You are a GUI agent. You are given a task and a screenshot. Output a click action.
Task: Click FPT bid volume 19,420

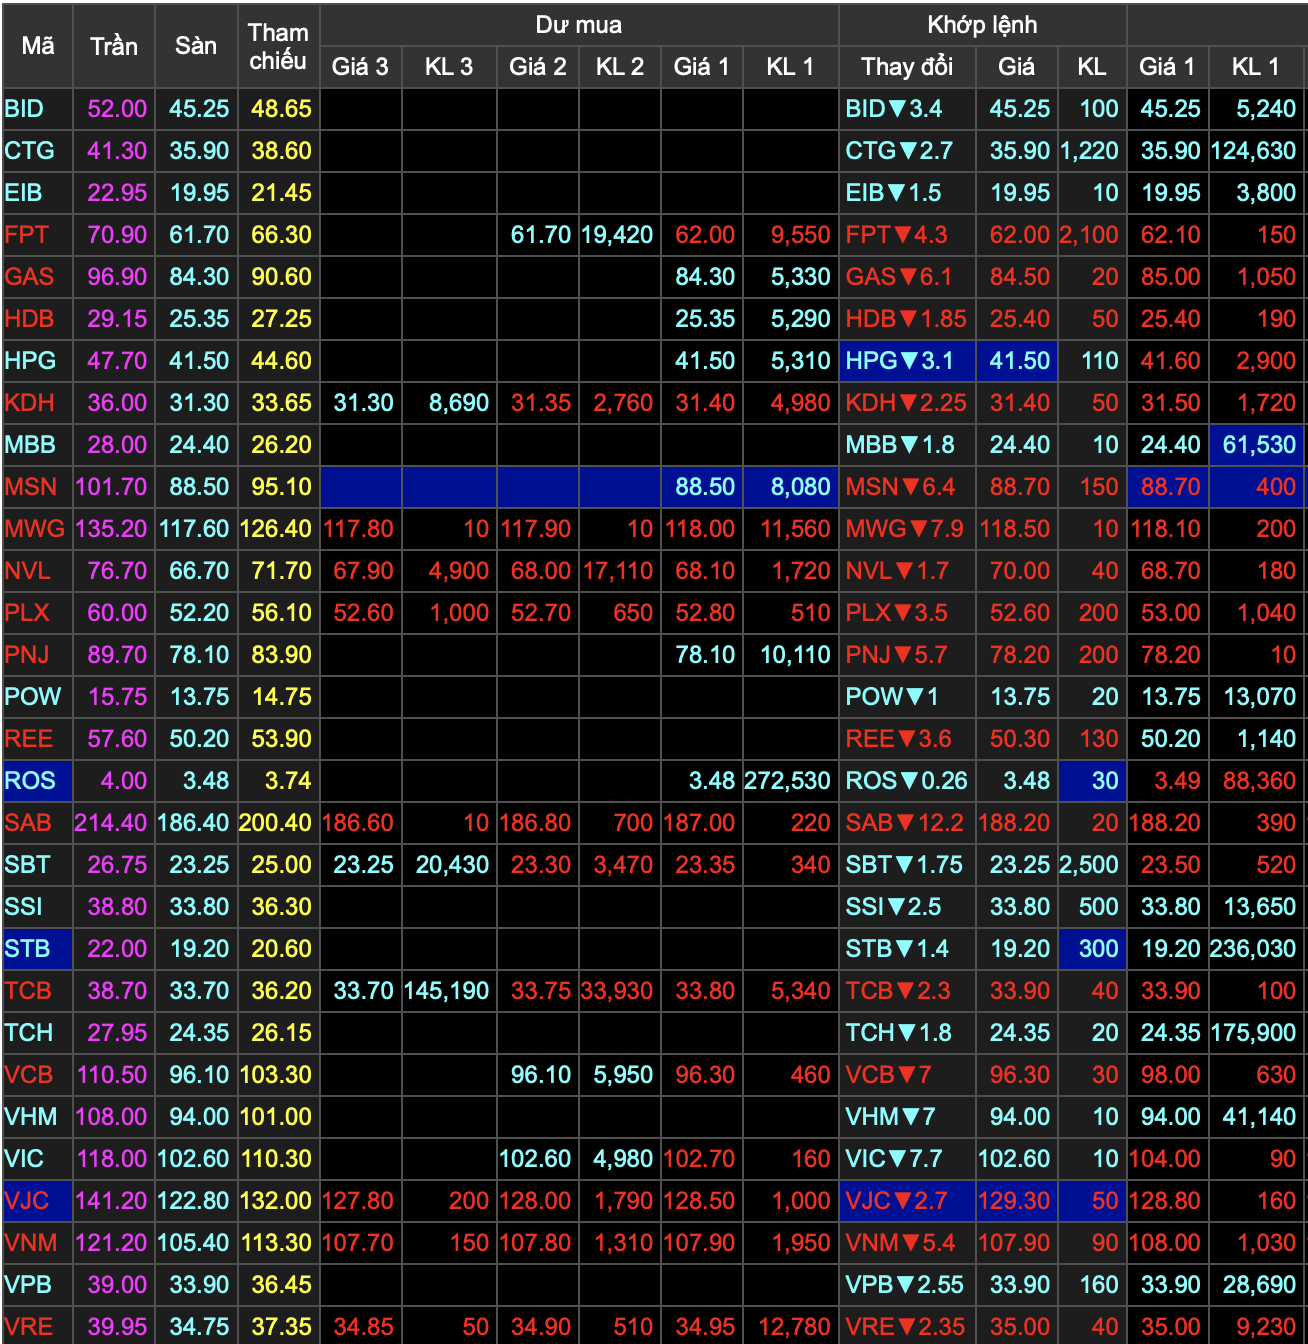(620, 235)
